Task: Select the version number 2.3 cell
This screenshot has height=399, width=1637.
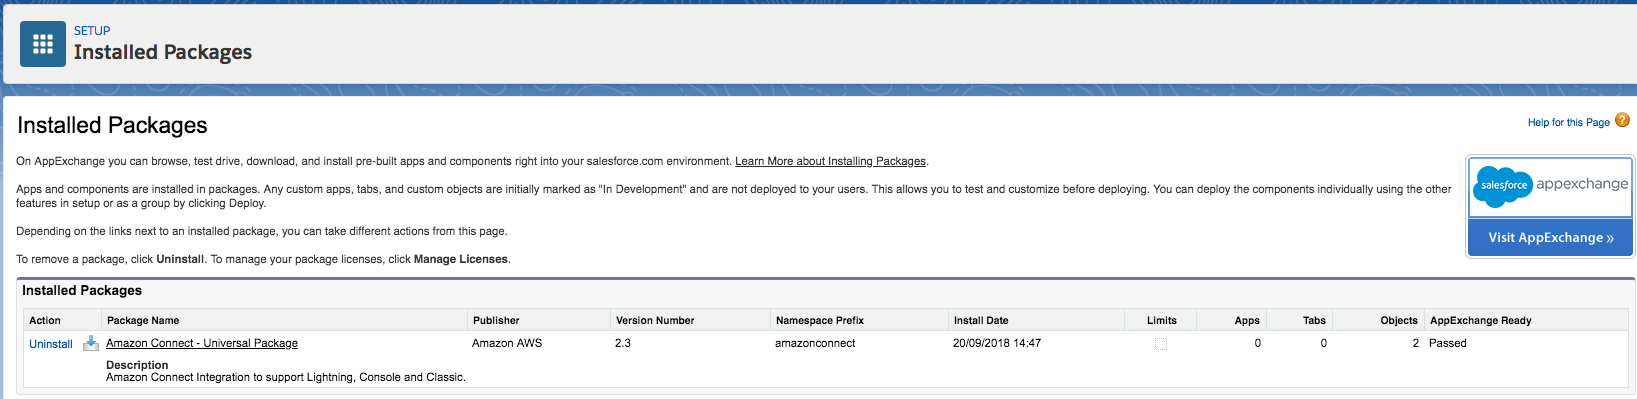Action: point(623,343)
